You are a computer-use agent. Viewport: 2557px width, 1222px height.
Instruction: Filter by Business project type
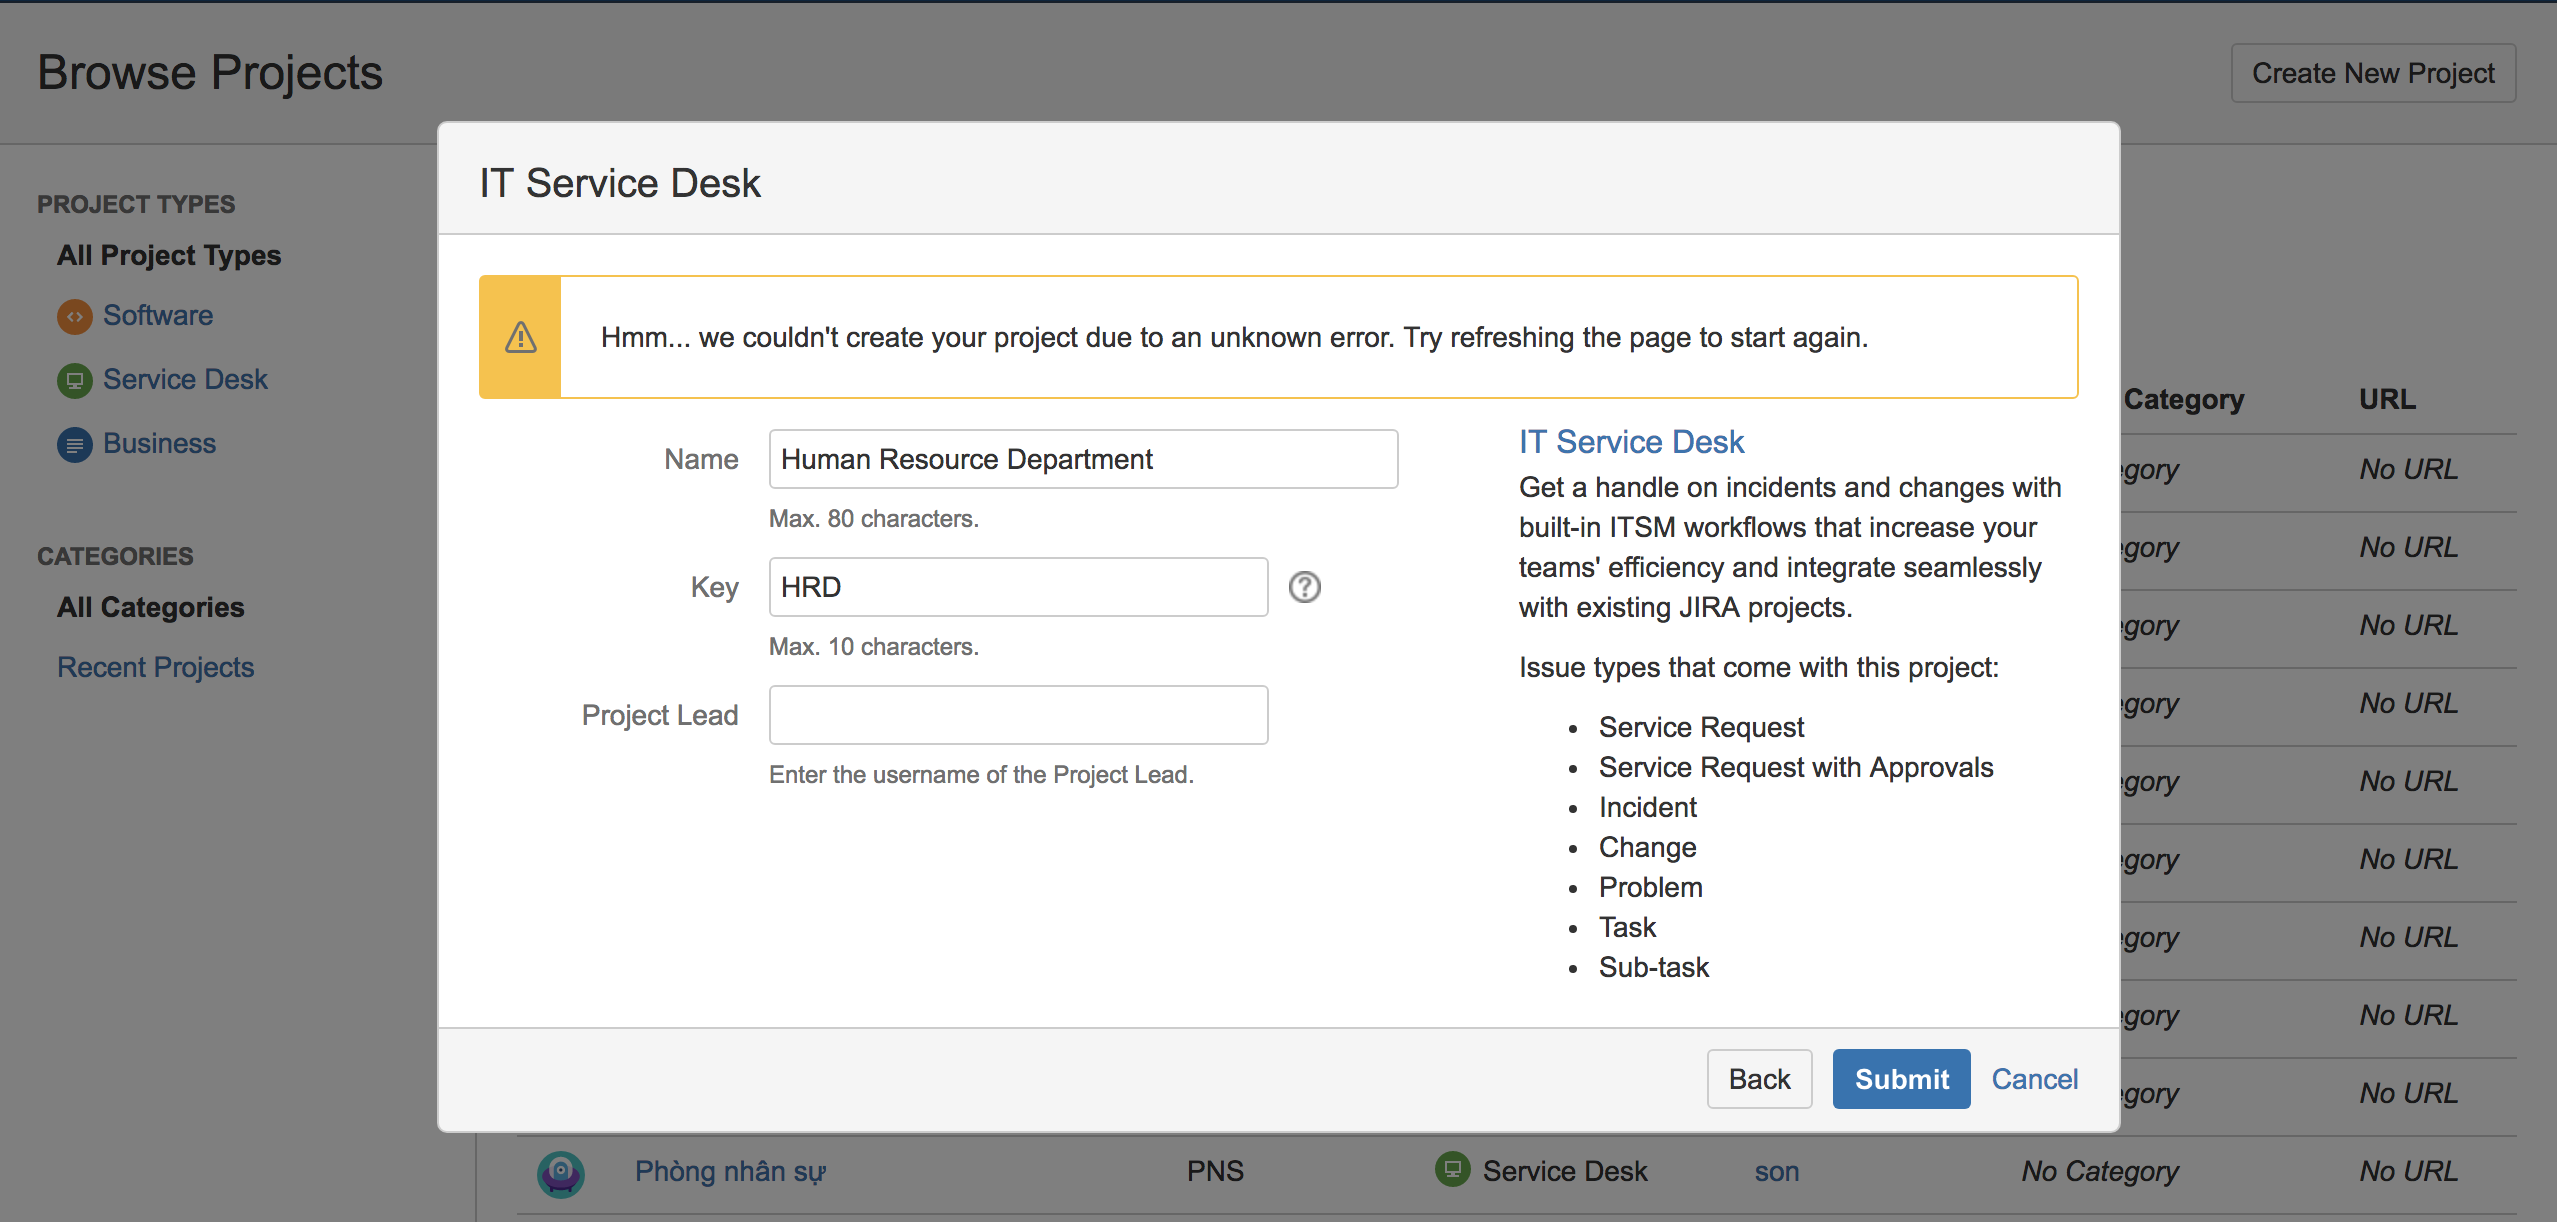(x=159, y=443)
